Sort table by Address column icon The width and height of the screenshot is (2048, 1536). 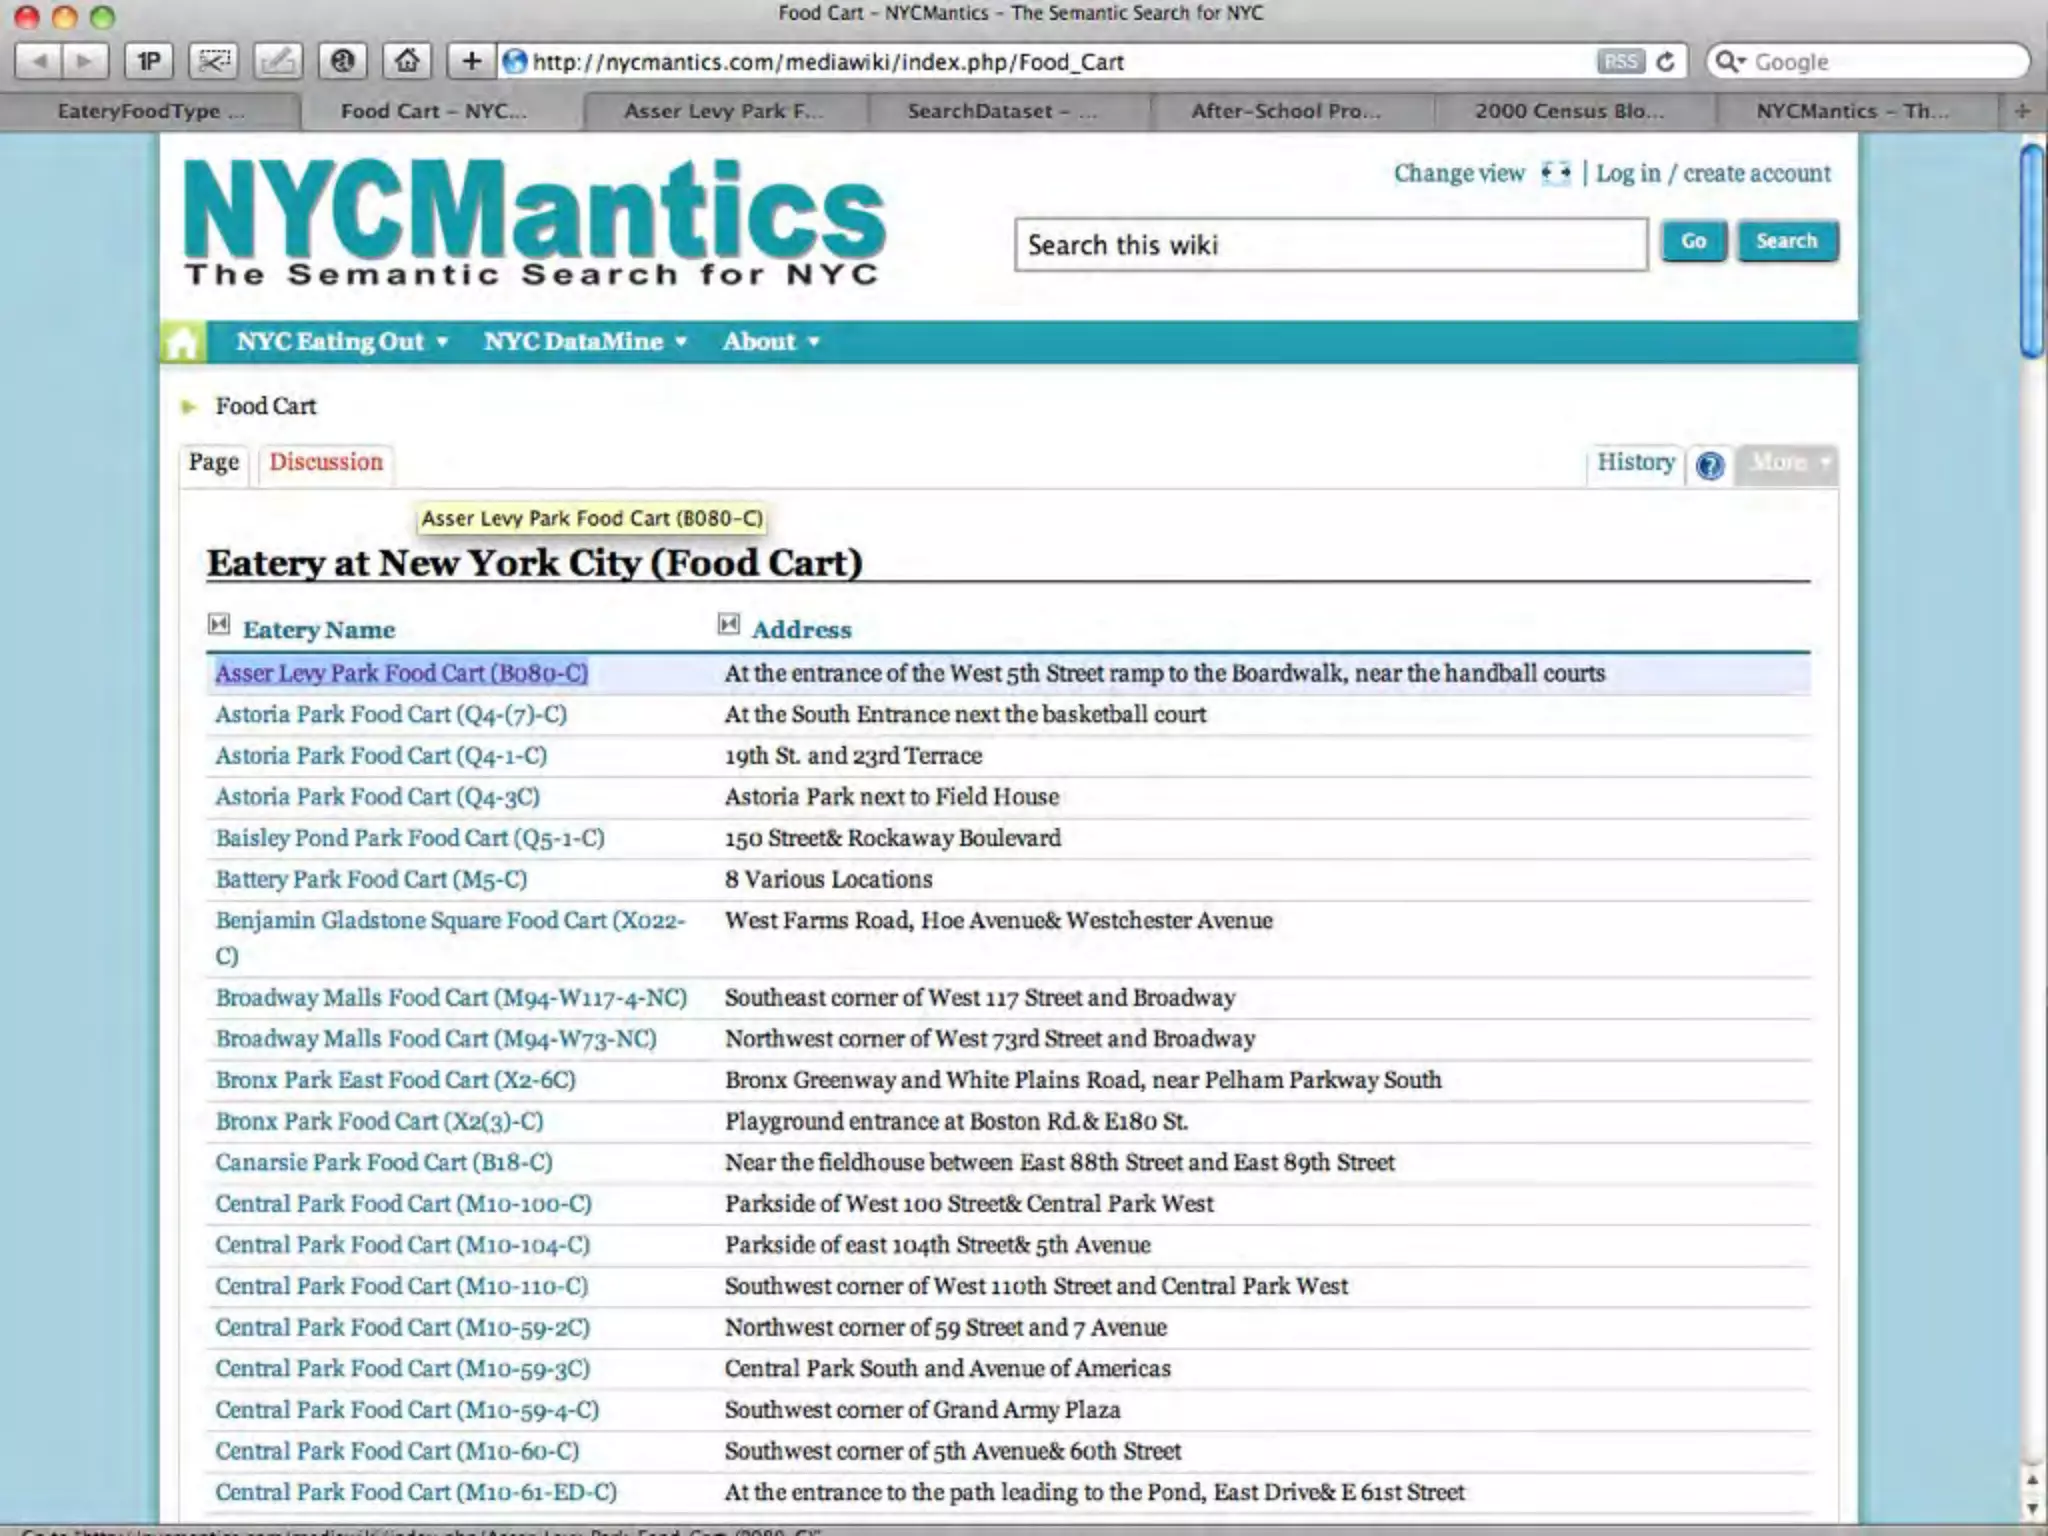[x=728, y=625]
